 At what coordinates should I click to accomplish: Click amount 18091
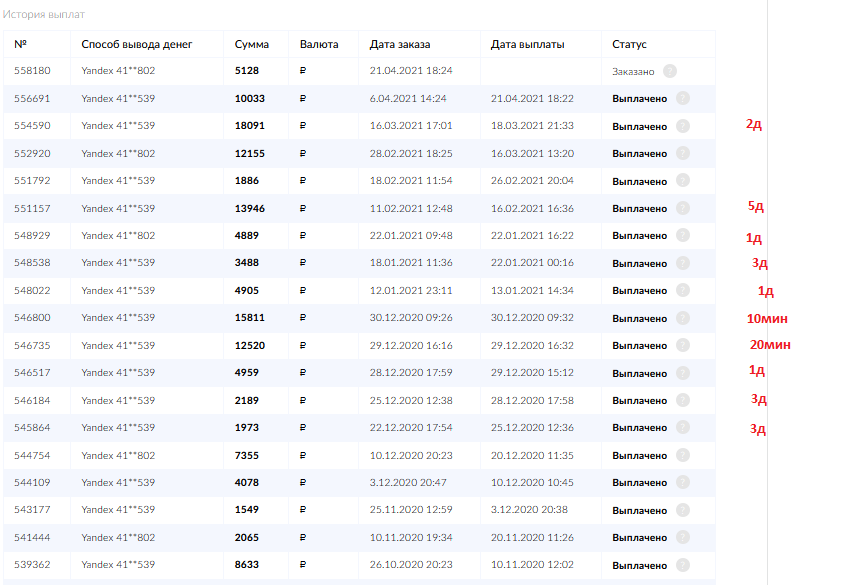250,126
